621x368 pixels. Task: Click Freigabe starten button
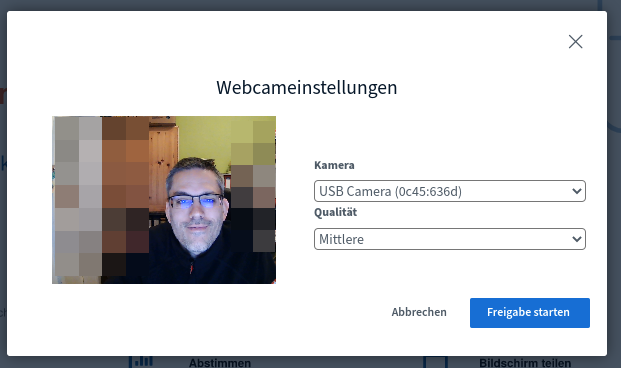click(x=530, y=313)
